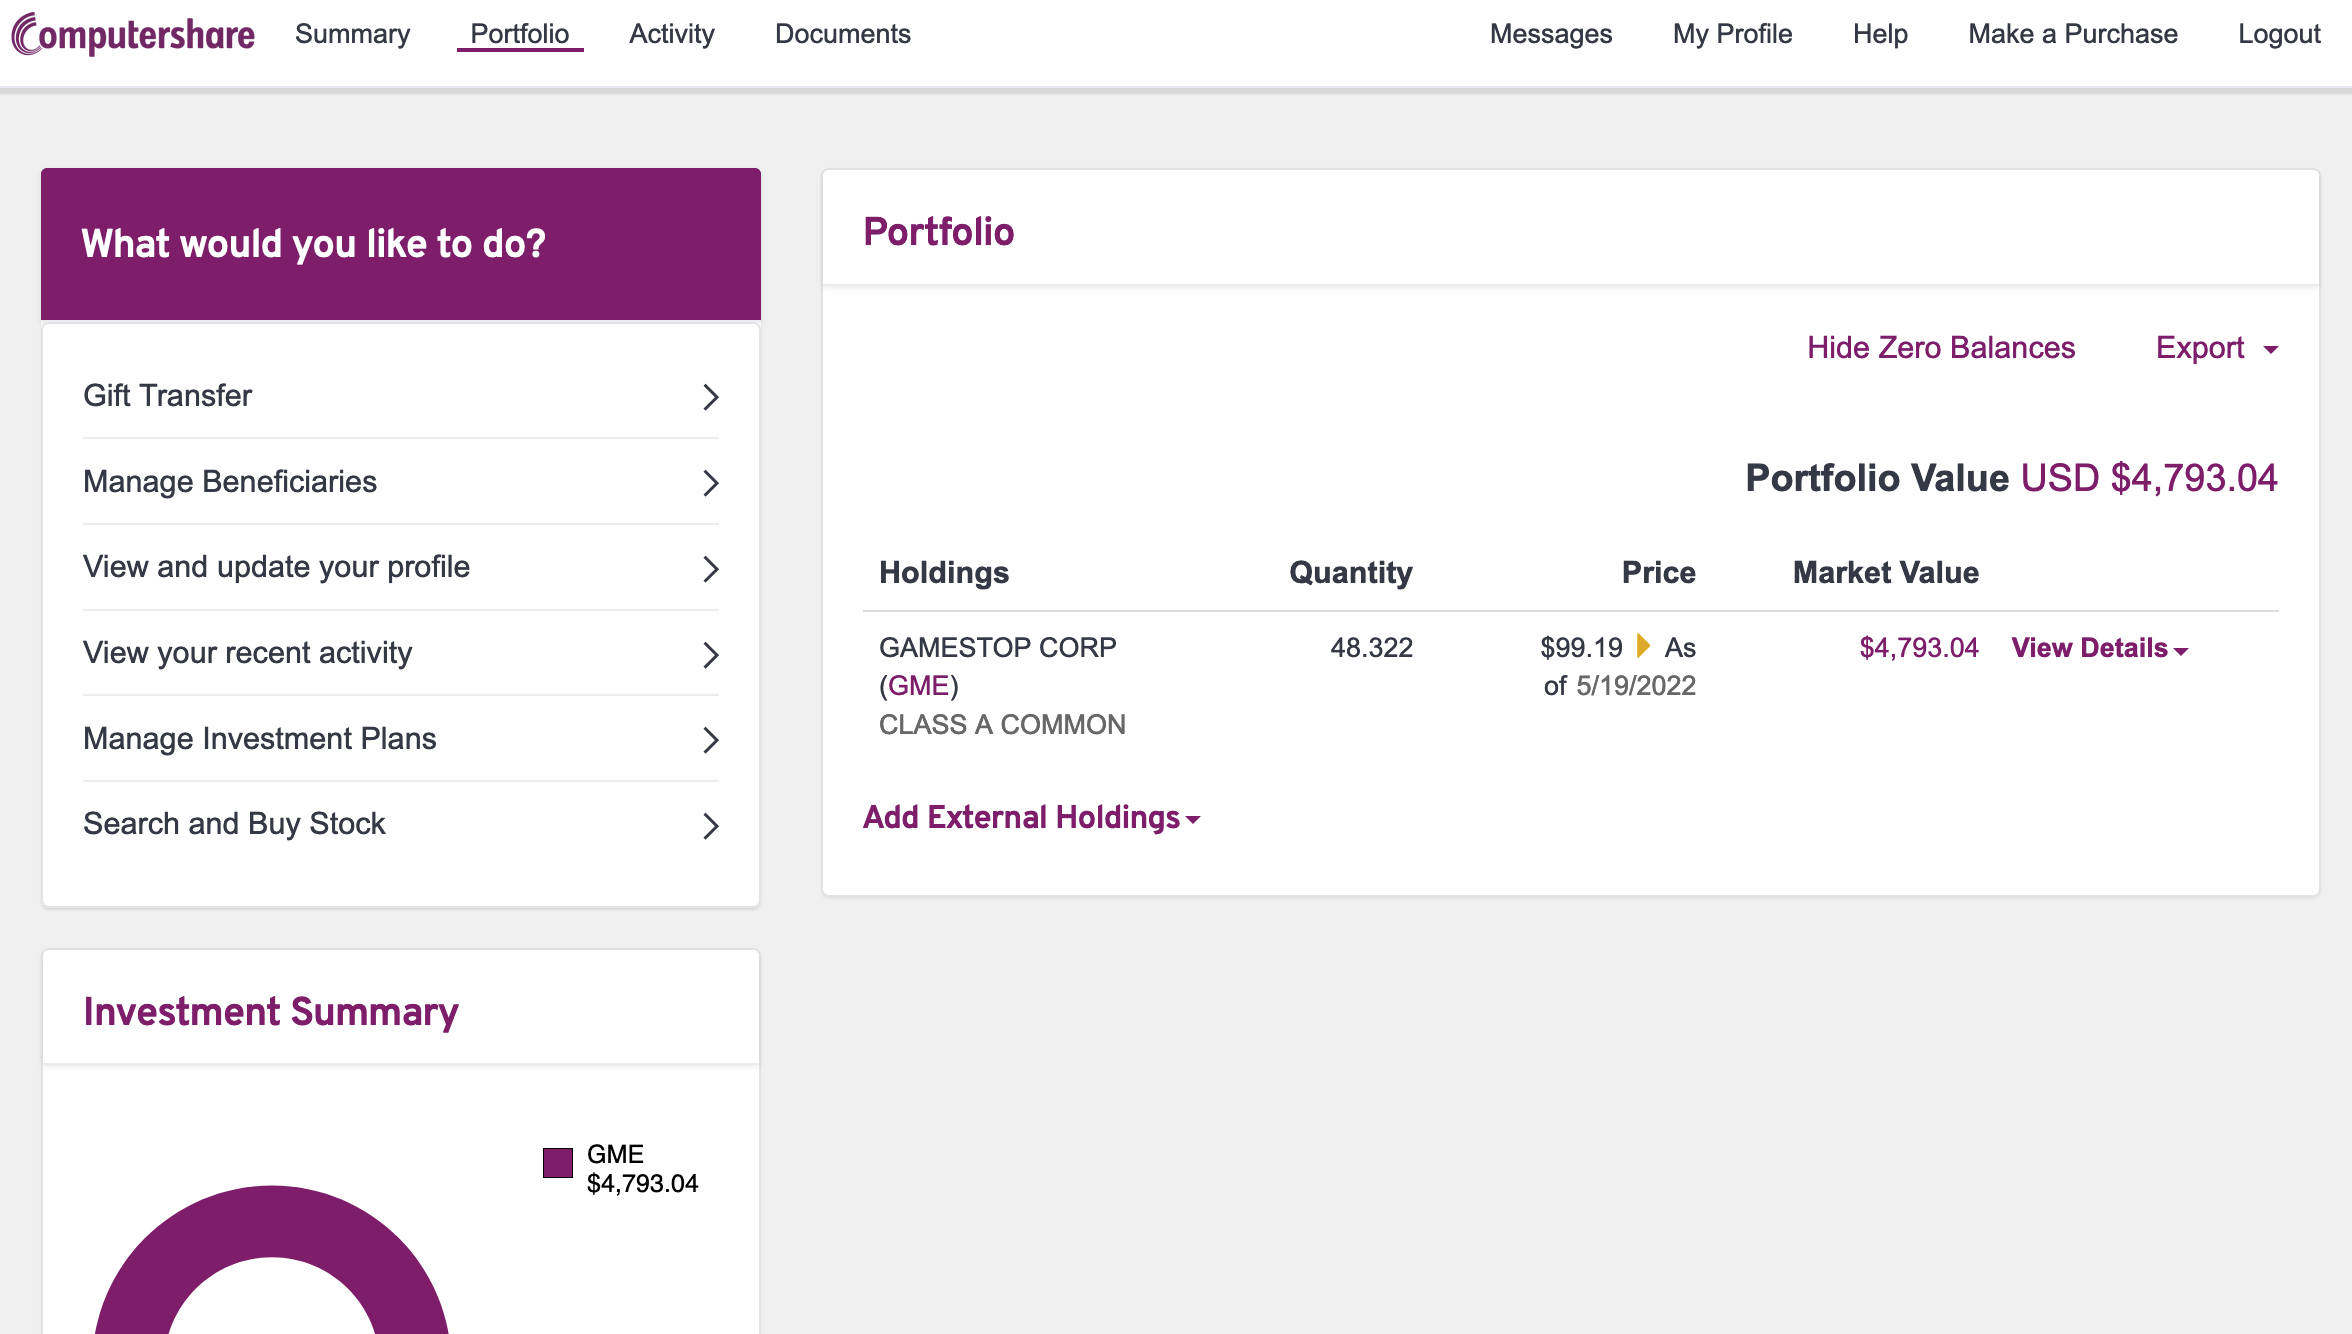The width and height of the screenshot is (2352, 1334).
Task: Click the Manage Investment Plans chevron
Action: point(710,740)
